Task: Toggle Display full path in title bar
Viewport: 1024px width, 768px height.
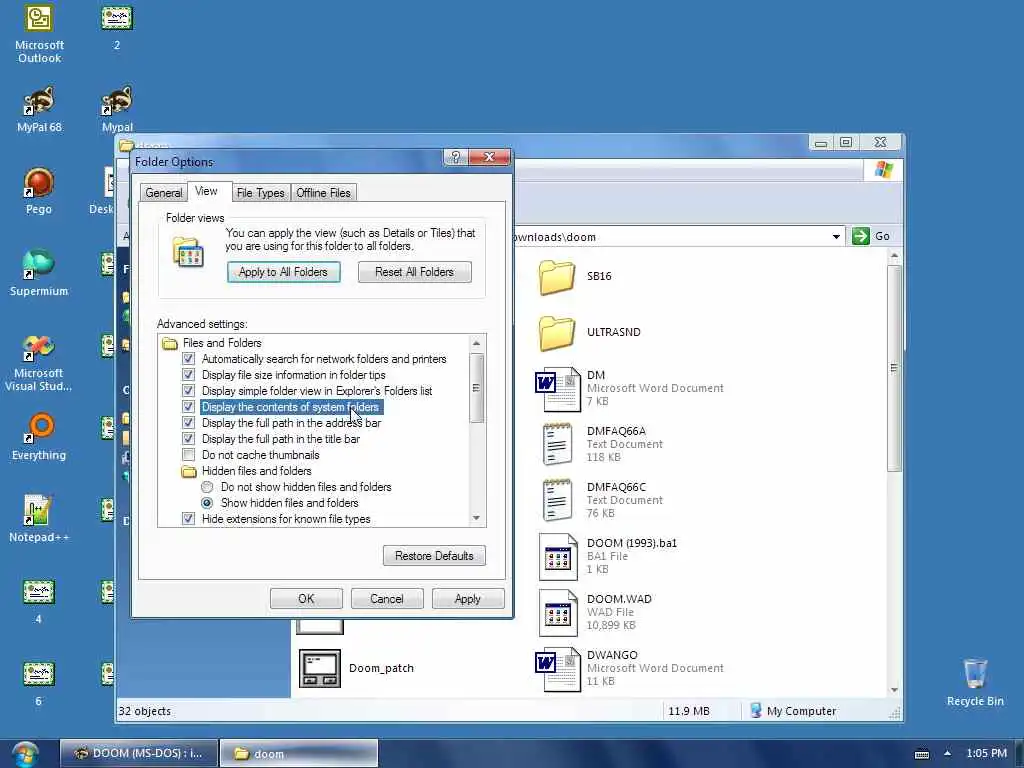Action: [188, 439]
